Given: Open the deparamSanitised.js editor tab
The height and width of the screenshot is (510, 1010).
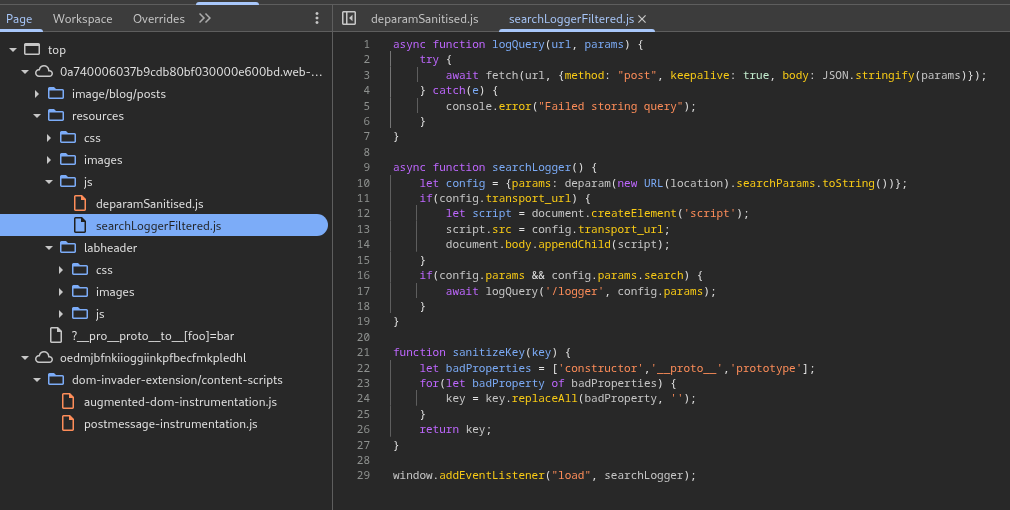Looking at the screenshot, I should (424, 19).
